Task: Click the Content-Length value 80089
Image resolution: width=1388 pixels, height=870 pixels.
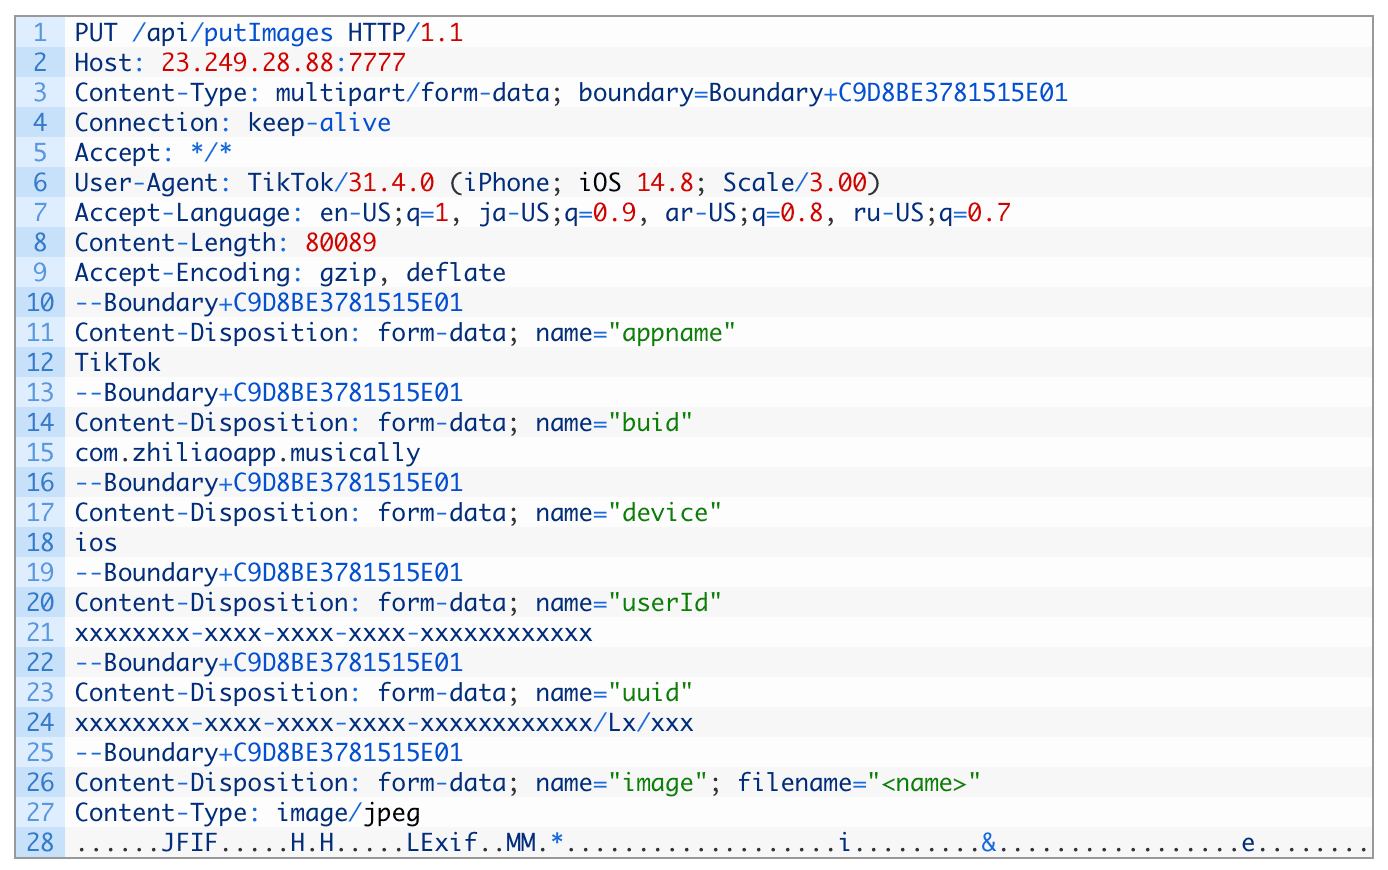Action: click(341, 243)
